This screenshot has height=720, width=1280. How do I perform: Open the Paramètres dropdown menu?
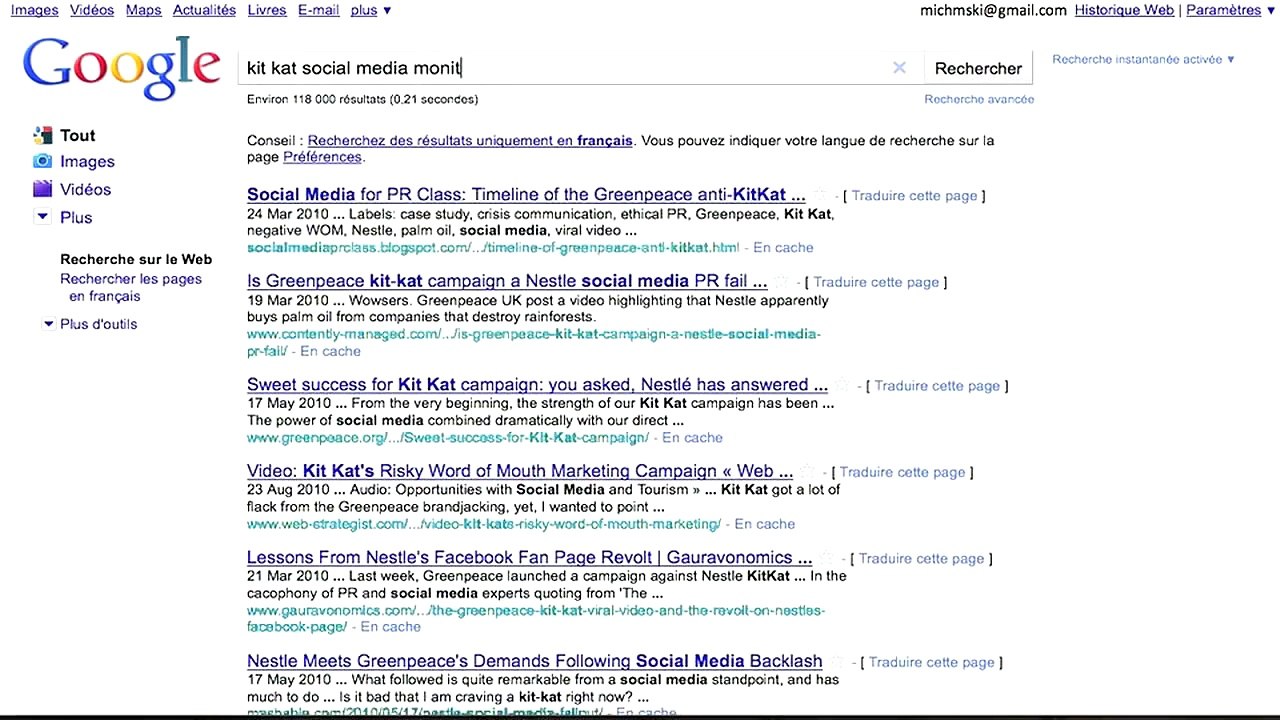tap(1231, 10)
